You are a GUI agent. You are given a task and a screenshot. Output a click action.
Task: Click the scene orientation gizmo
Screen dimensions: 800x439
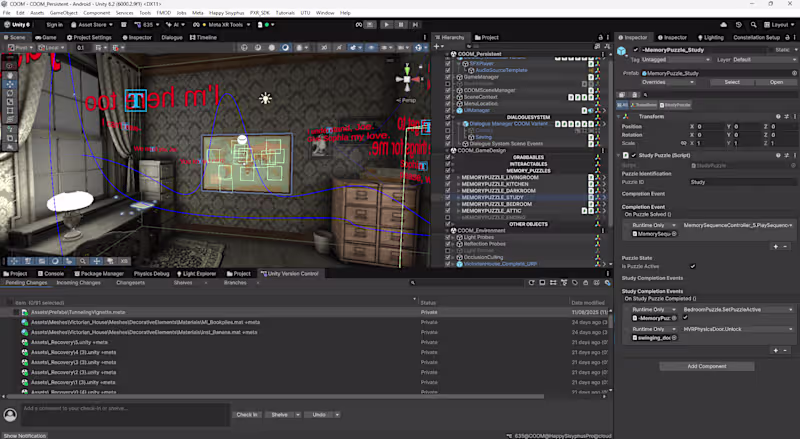[407, 79]
